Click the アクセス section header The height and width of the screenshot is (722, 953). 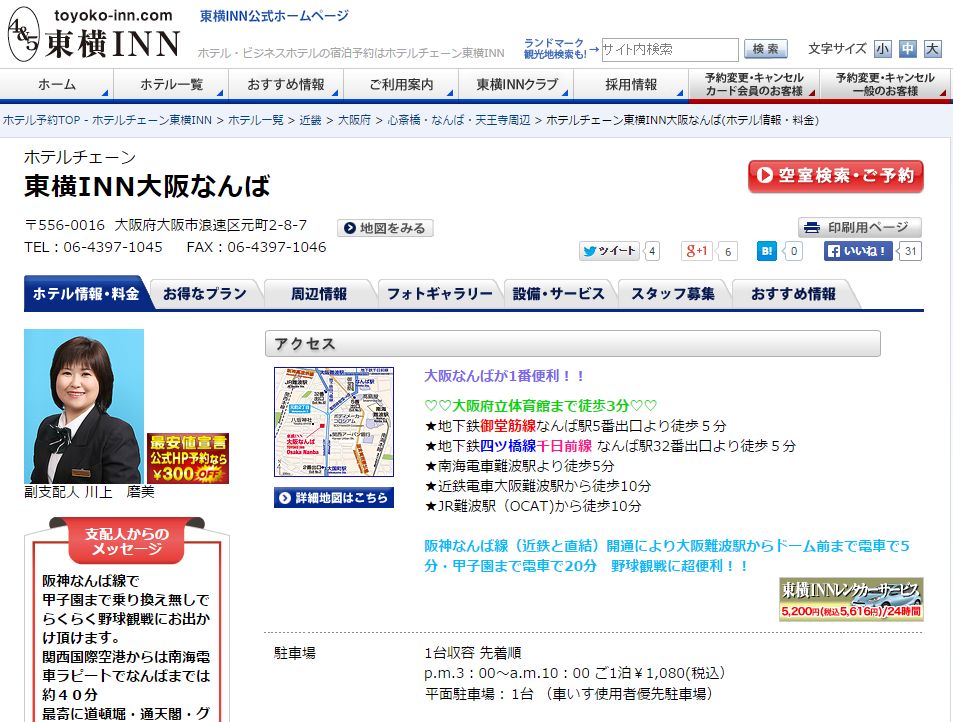click(x=573, y=344)
